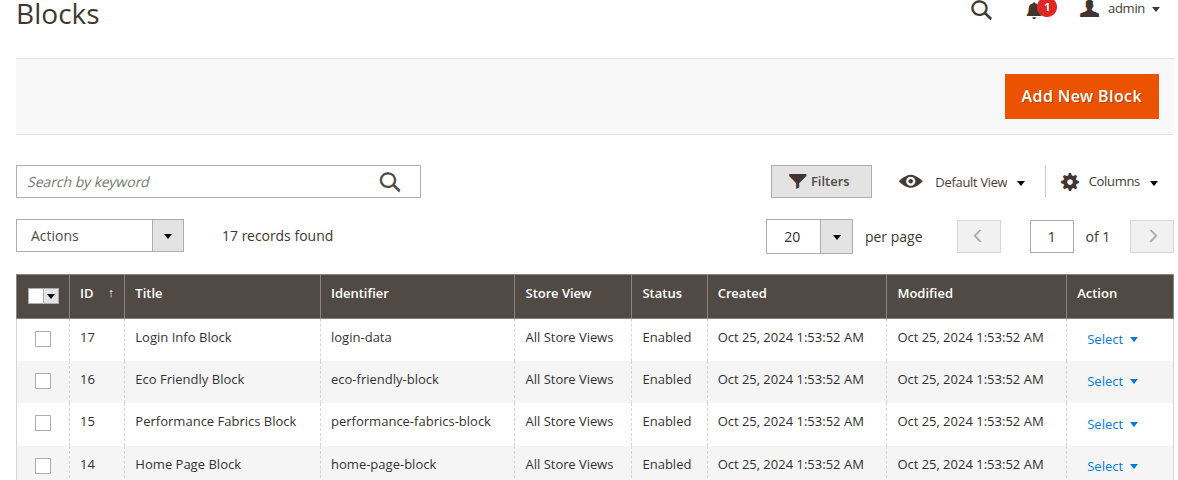The height and width of the screenshot is (480, 1178).
Task: Open the per page count dropdown arrow
Action: (x=836, y=237)
